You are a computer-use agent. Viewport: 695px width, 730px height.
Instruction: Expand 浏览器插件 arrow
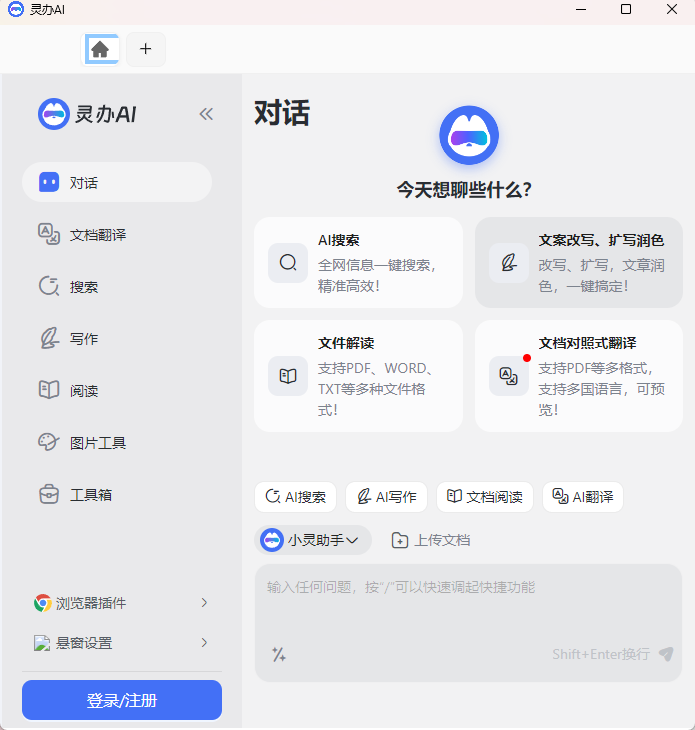tap(204, 603)
